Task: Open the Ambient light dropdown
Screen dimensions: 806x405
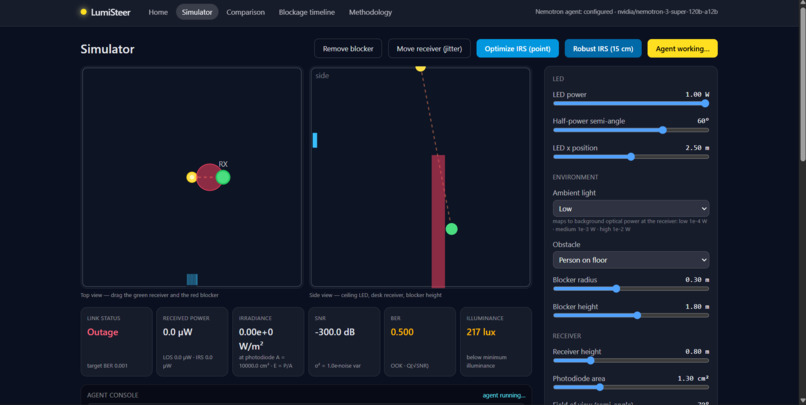Action: coord(631,209)
